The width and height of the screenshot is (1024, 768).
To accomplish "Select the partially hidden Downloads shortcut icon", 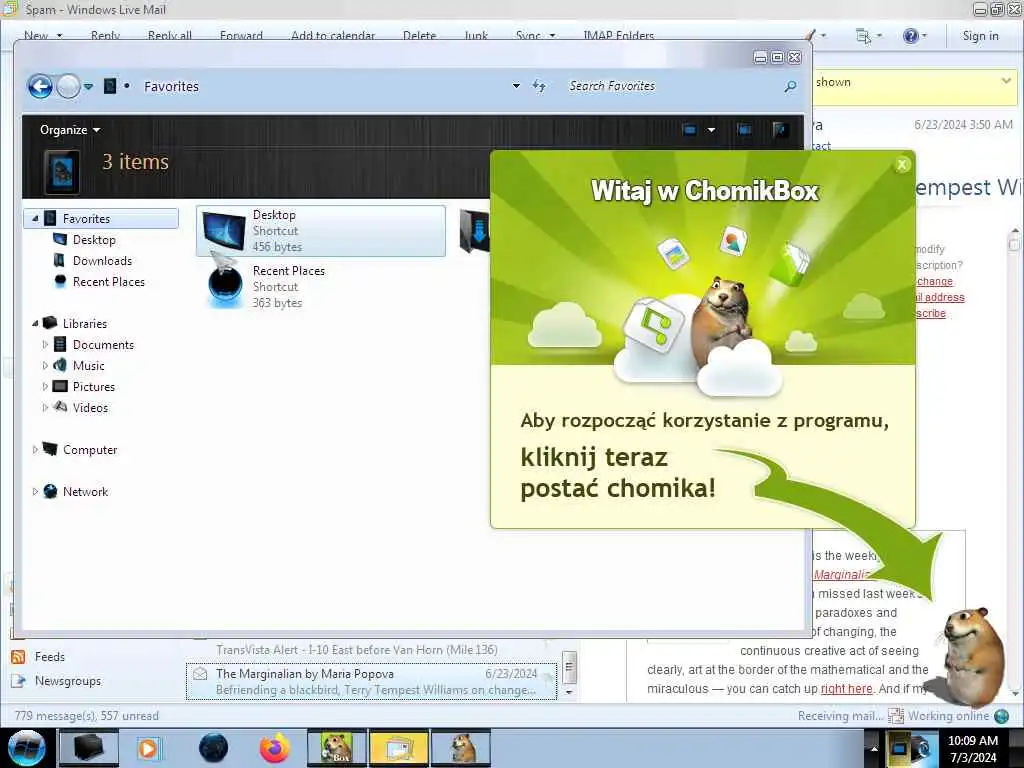I will click(x=475, y=231).
